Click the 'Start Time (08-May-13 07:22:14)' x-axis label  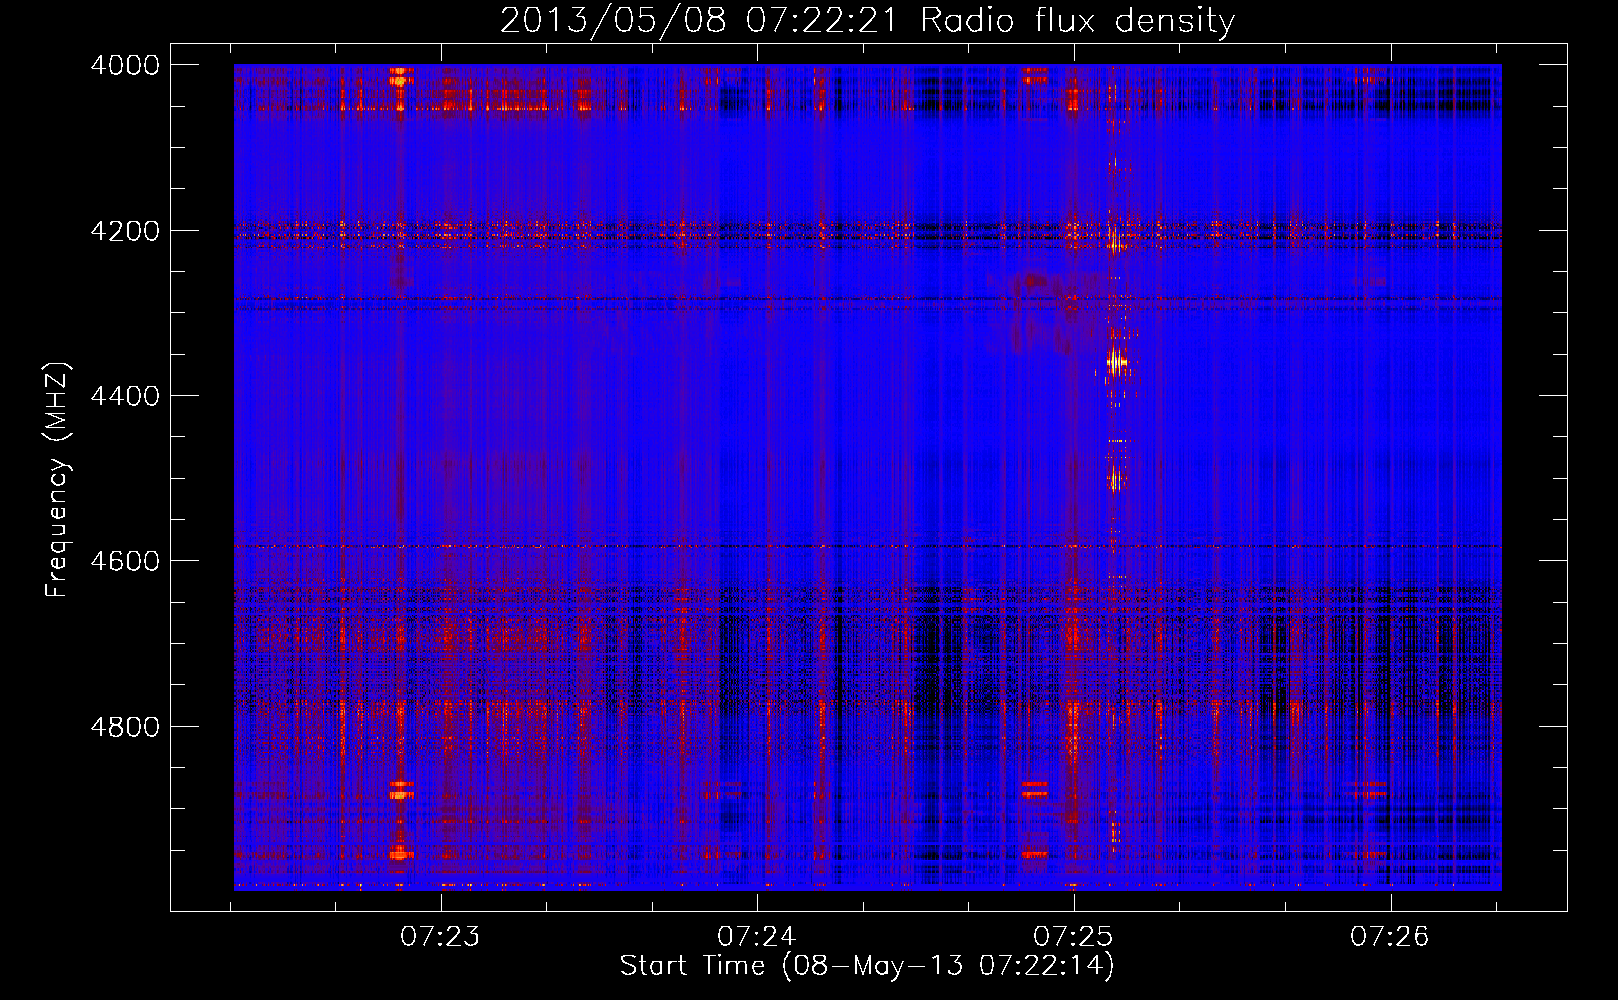click(867, 966)
